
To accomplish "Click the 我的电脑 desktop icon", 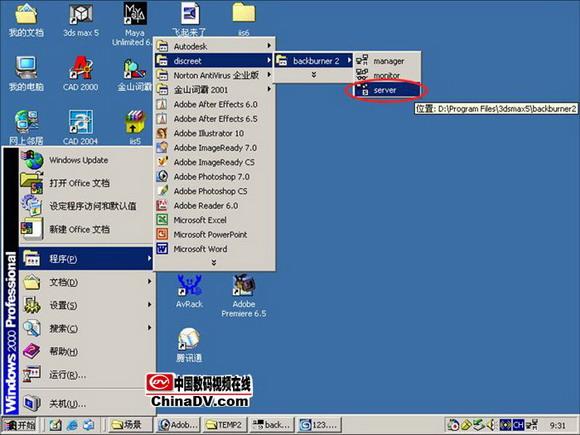I will (26, 74).
